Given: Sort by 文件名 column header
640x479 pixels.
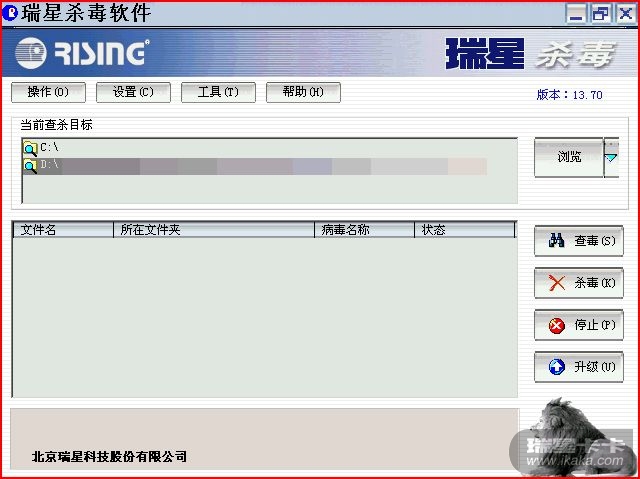Looking at the screenshot, I should tap(63, 230).
